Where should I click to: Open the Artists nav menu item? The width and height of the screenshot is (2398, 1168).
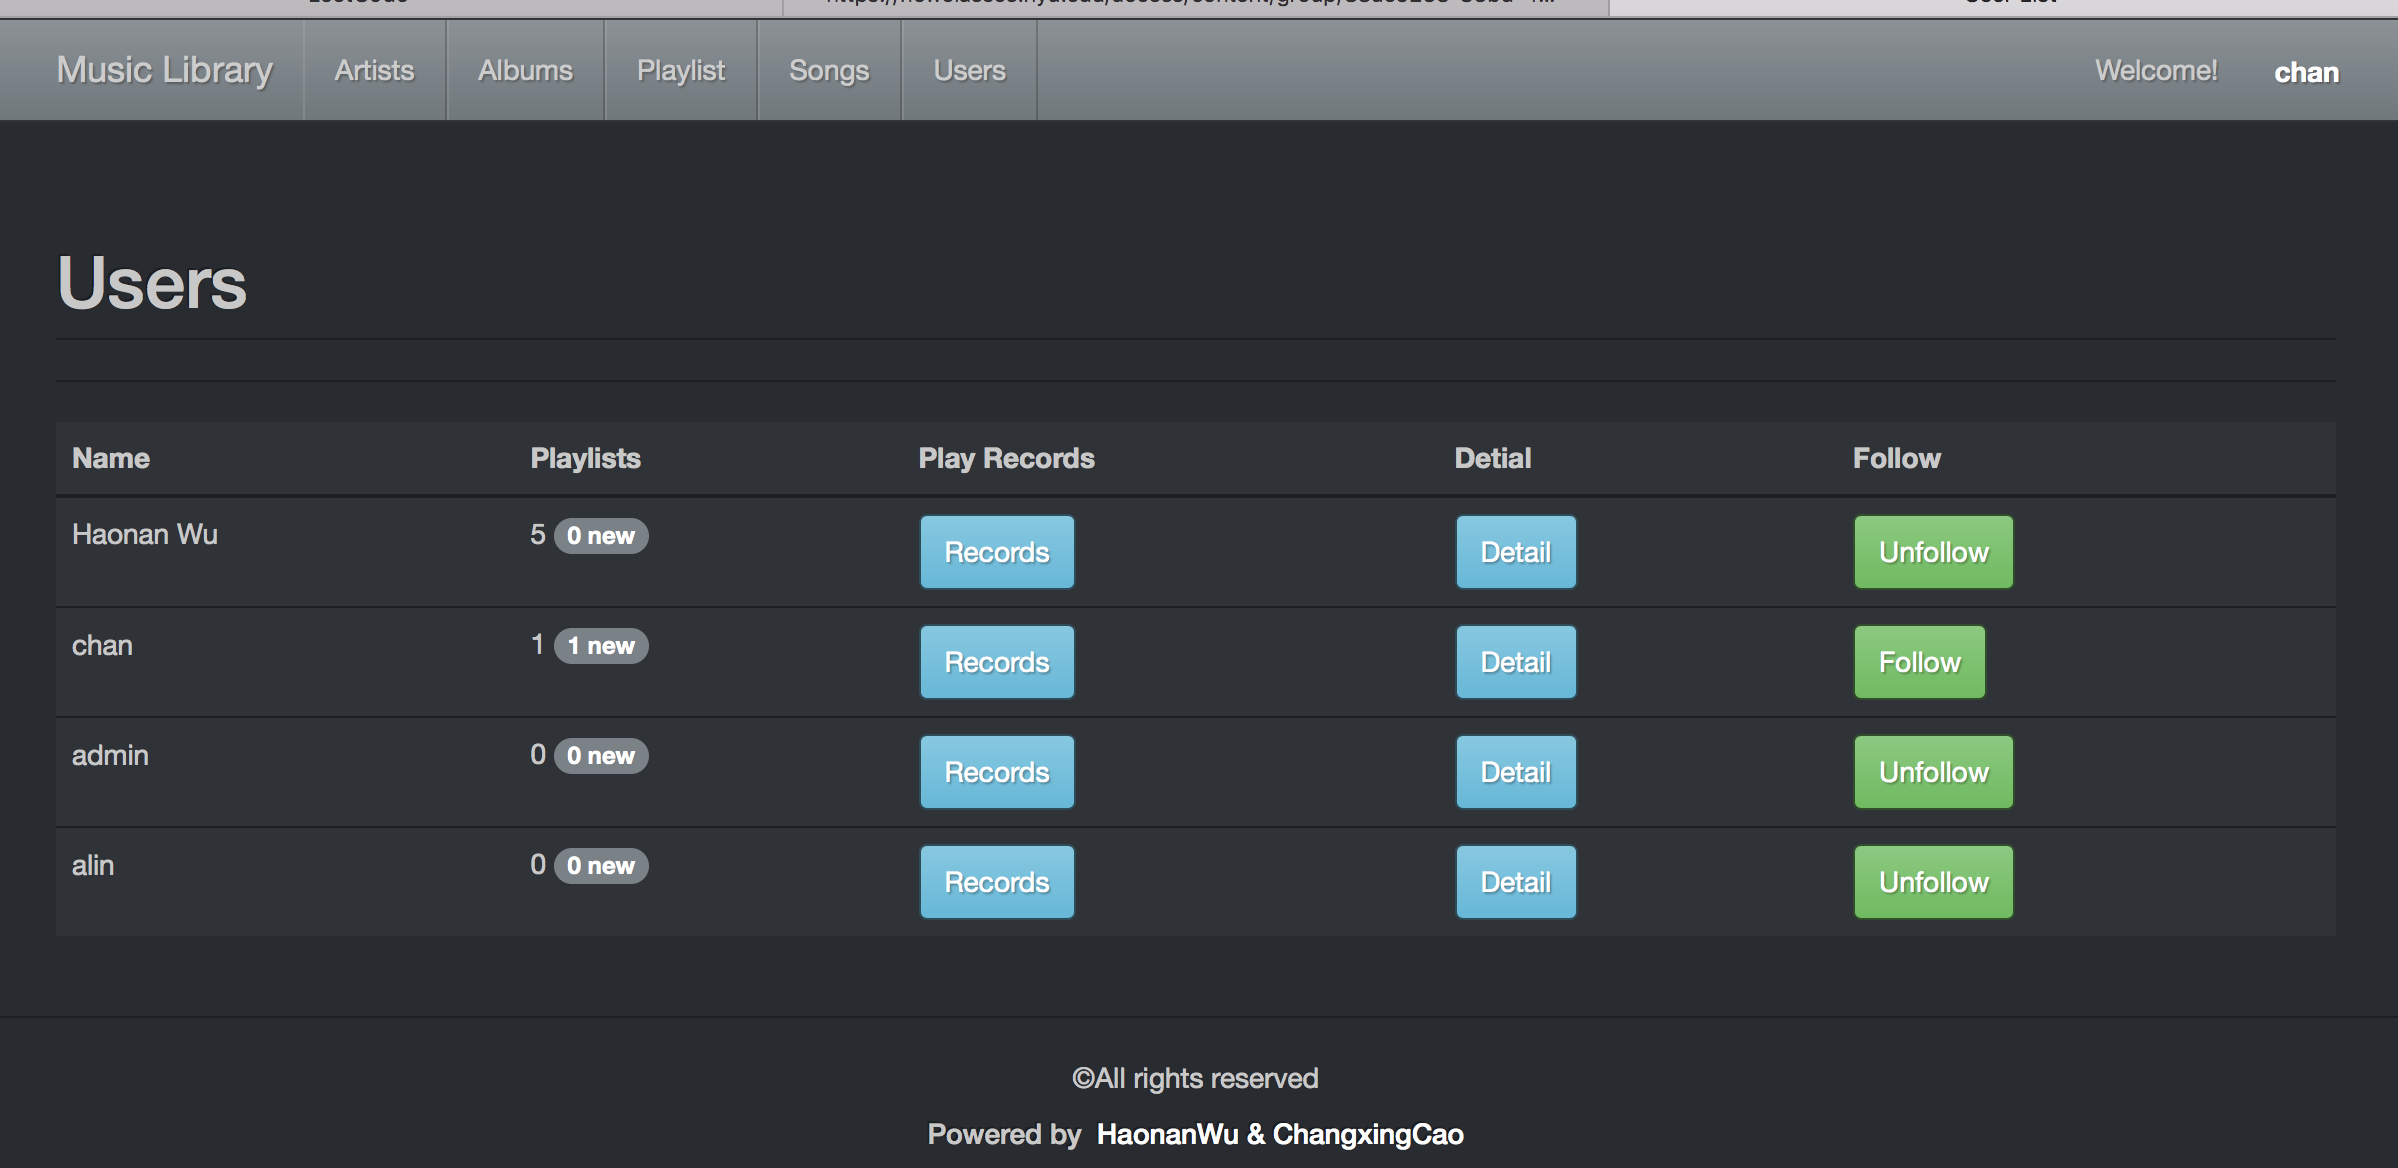pyautogui.click(x=374, y=71)
